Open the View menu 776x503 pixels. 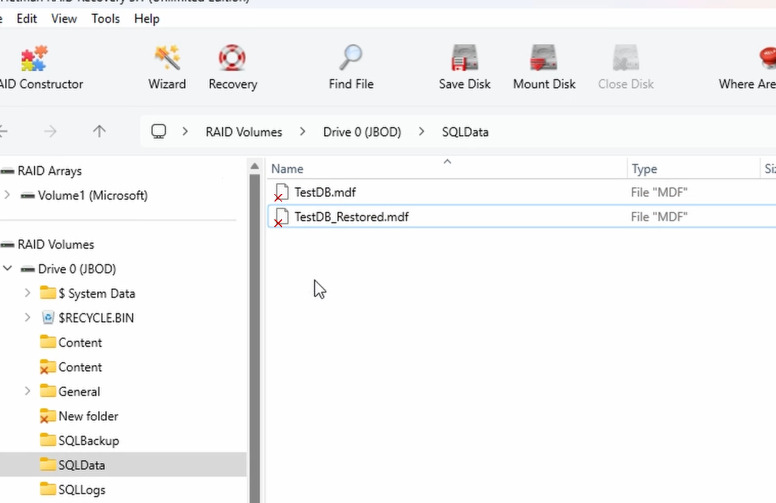(64, 19)
